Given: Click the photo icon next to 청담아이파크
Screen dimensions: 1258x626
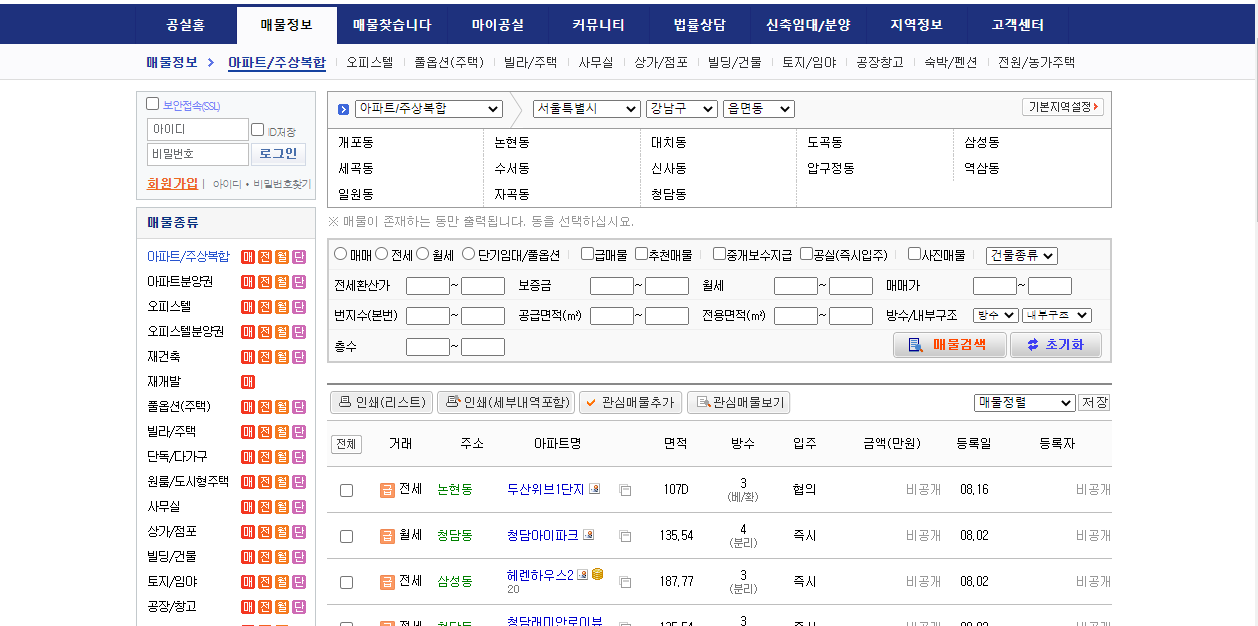Looking at the screenshot, I should (x=588, y=535).
